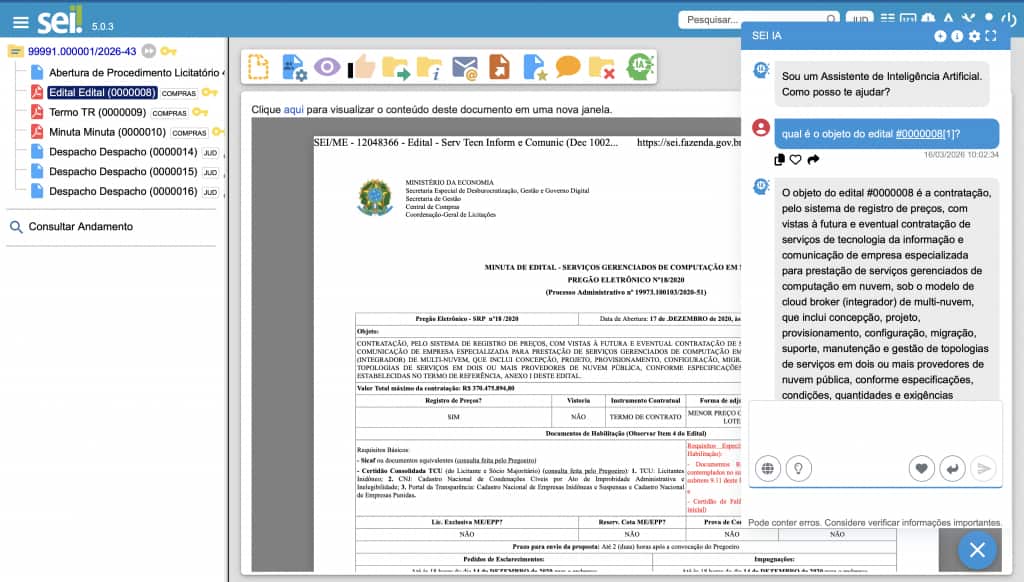Open Minuta Minuta (0000010) document
Viewport: 1024px width, 582px height.
click(107, 132)
